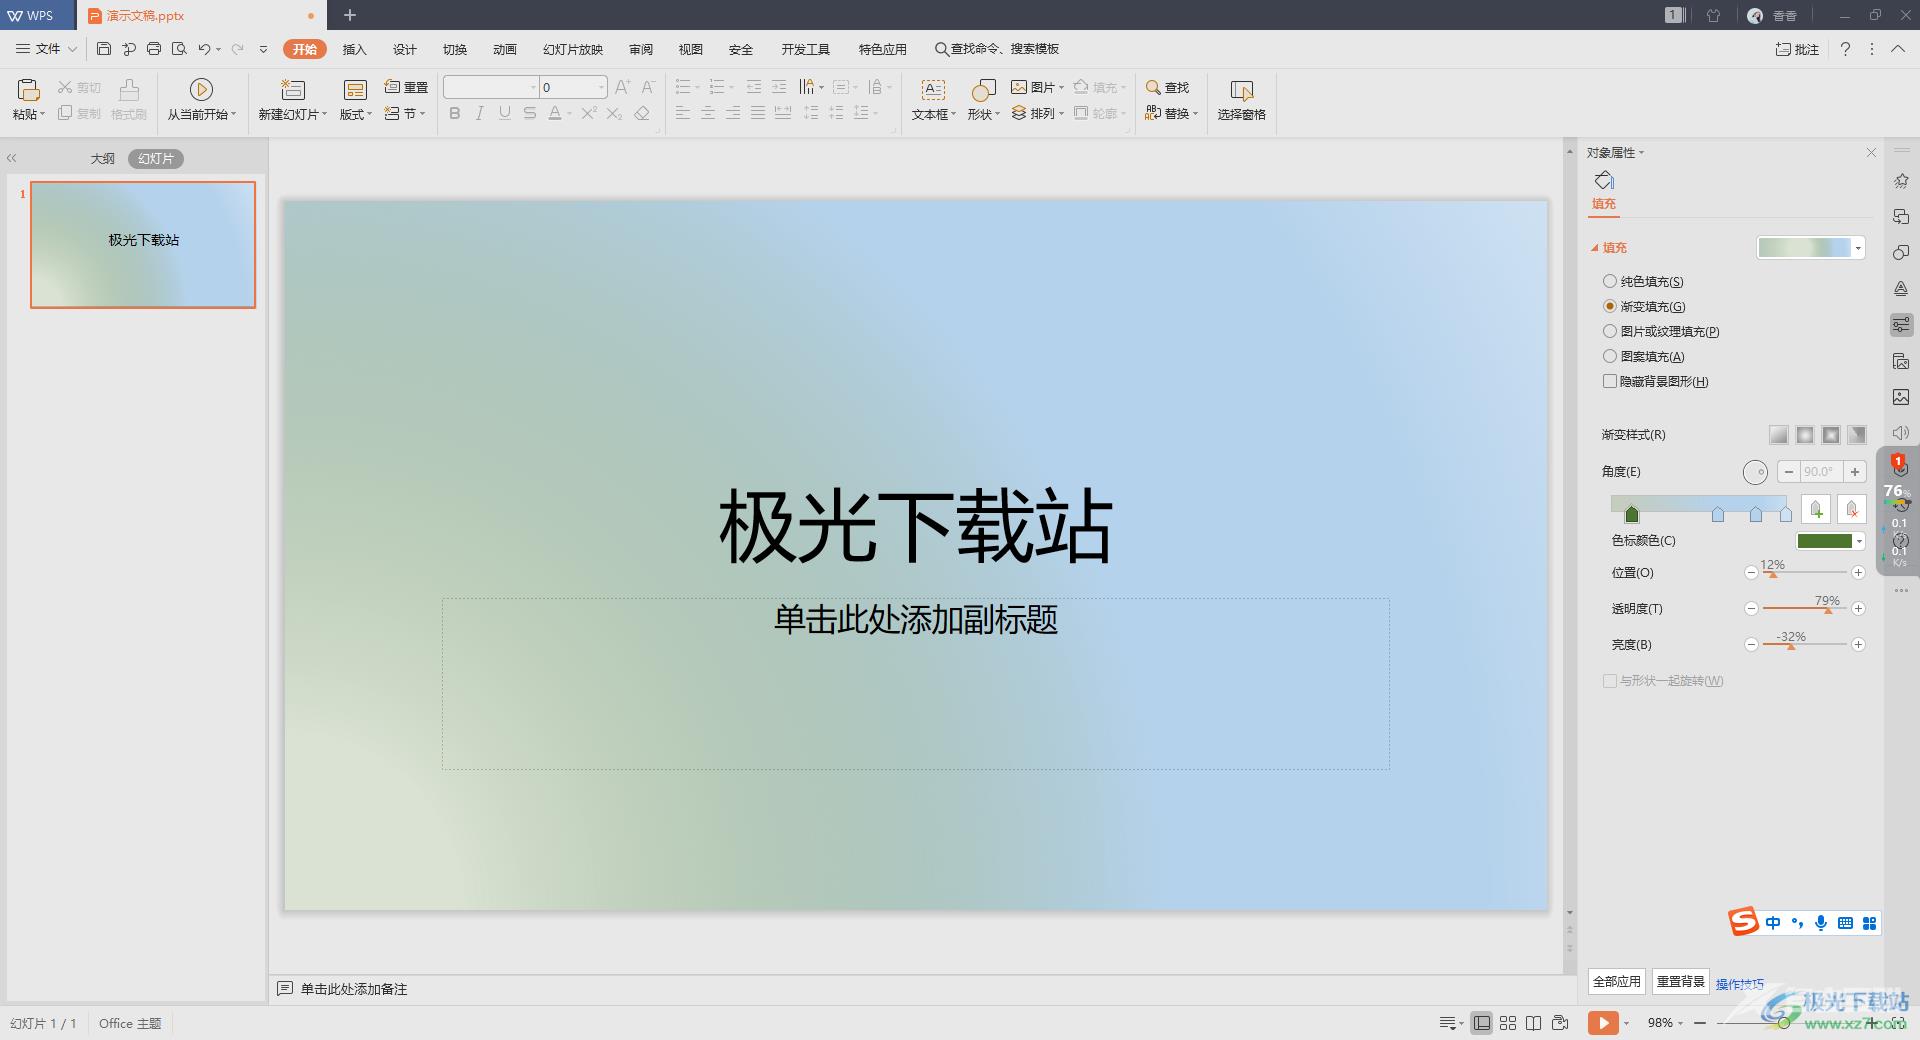Click the angle dial control
The height and width of the screenshot is (1040, 1920).
1755,472
